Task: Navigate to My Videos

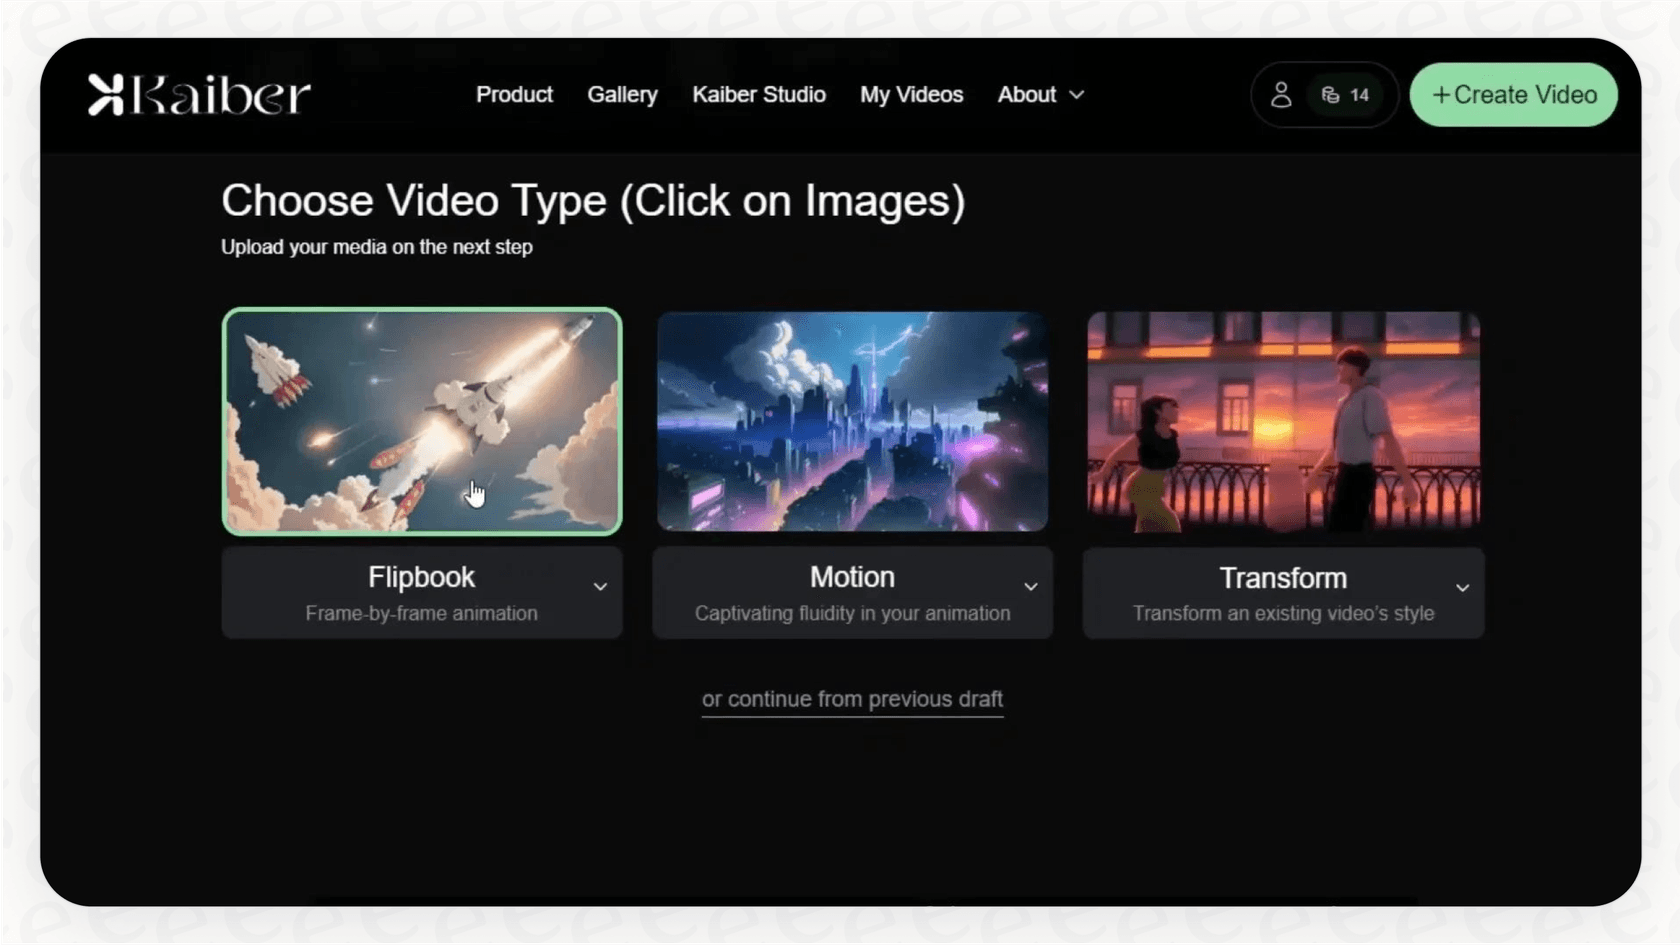Action: [x=911, y=95]
